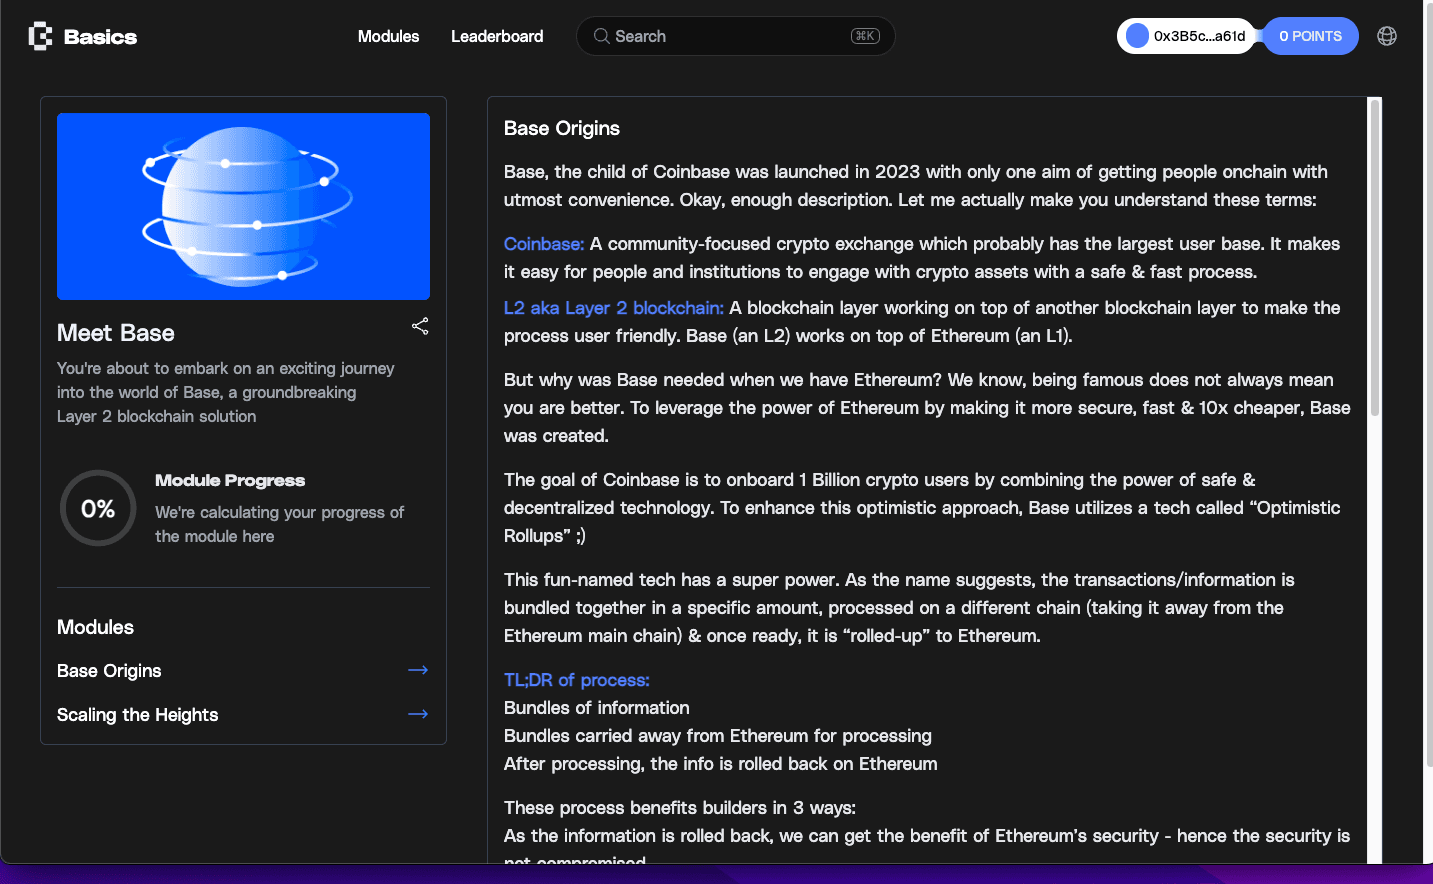Click the 'Coinbase:' highlighted term
This screenshot has width=1433, height=884.
pyautogui.click(x=544, y=244)
